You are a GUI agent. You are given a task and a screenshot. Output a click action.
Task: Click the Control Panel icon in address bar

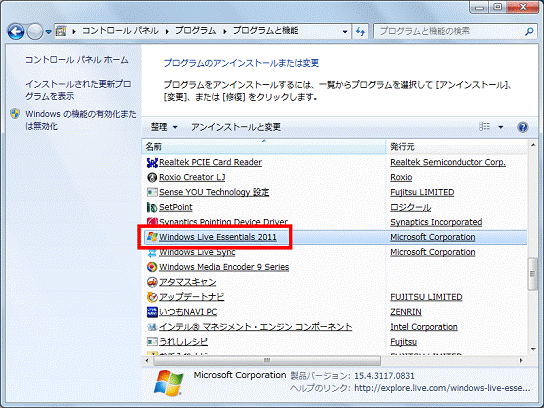(x=61, y=31)
